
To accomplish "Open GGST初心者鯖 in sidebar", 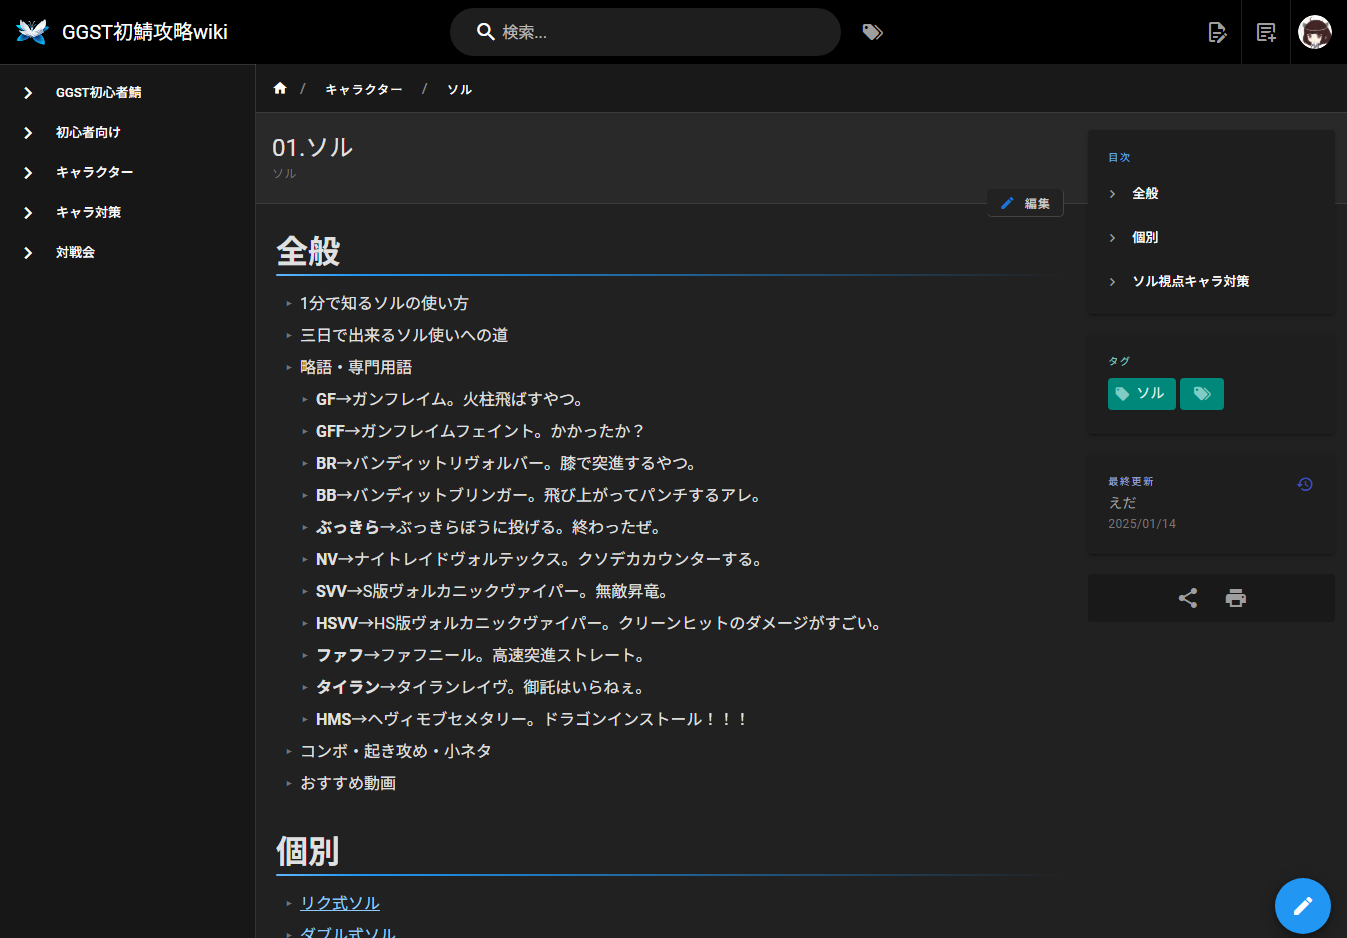I will 99,92.
